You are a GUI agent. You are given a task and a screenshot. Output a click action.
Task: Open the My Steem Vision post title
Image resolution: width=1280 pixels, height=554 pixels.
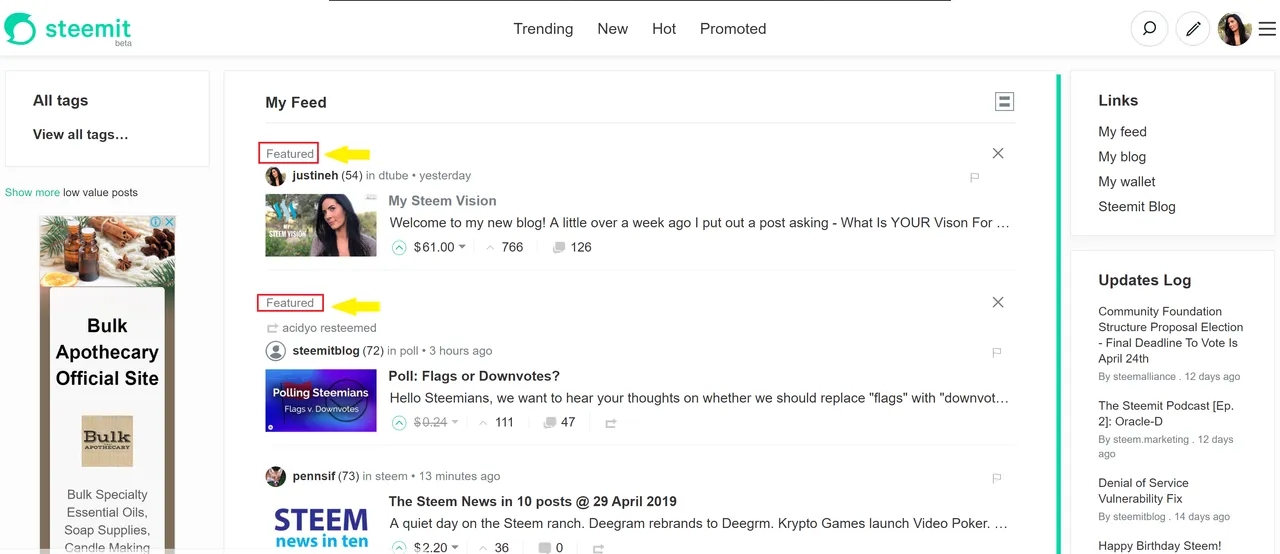[442, 200]
